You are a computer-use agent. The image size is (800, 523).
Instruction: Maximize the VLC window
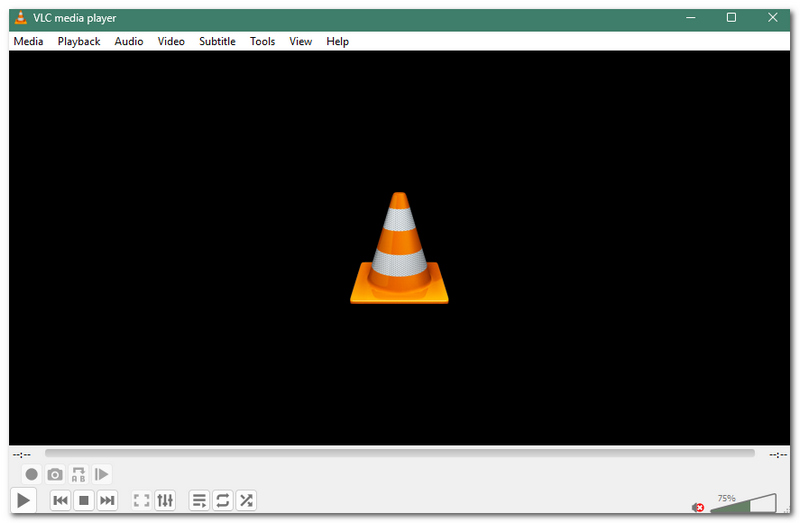[x=731, y=17]
